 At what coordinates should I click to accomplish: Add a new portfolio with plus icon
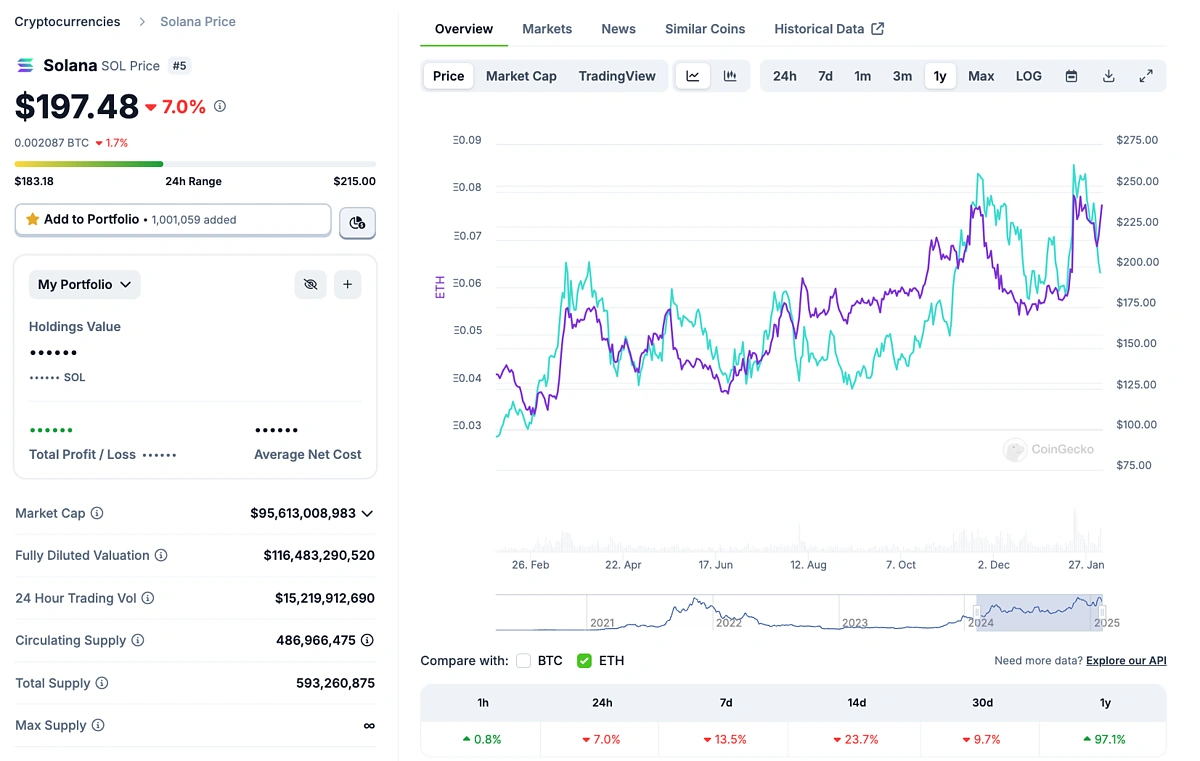tap(347, 284)
